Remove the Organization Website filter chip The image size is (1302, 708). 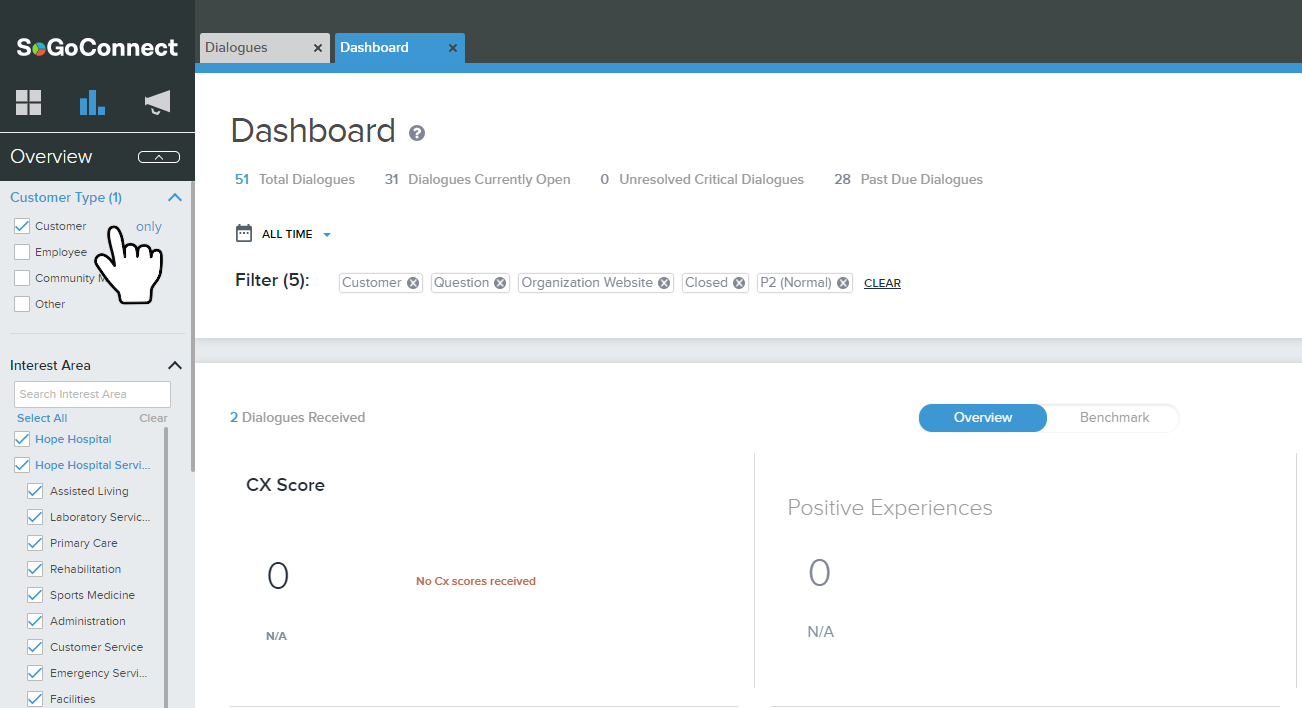coord(664,283)
